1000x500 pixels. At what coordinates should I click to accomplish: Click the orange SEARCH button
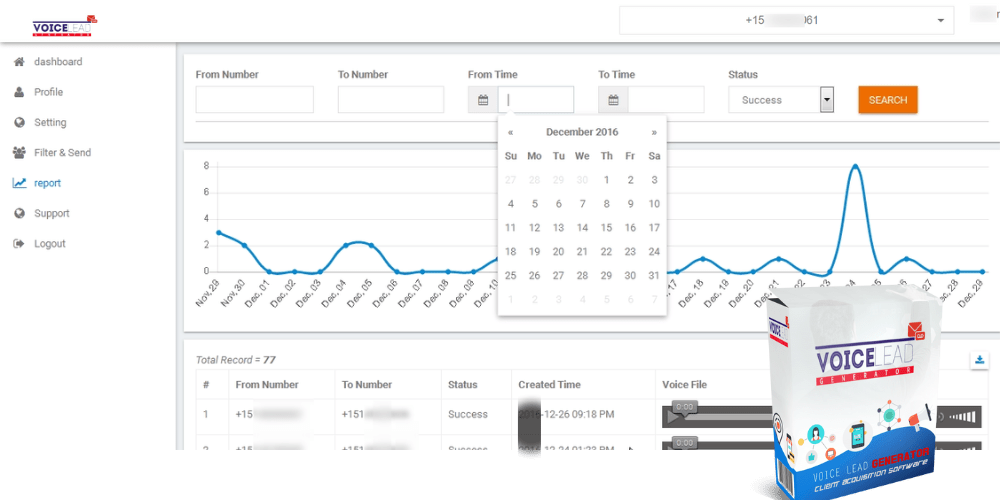[888, 100]
